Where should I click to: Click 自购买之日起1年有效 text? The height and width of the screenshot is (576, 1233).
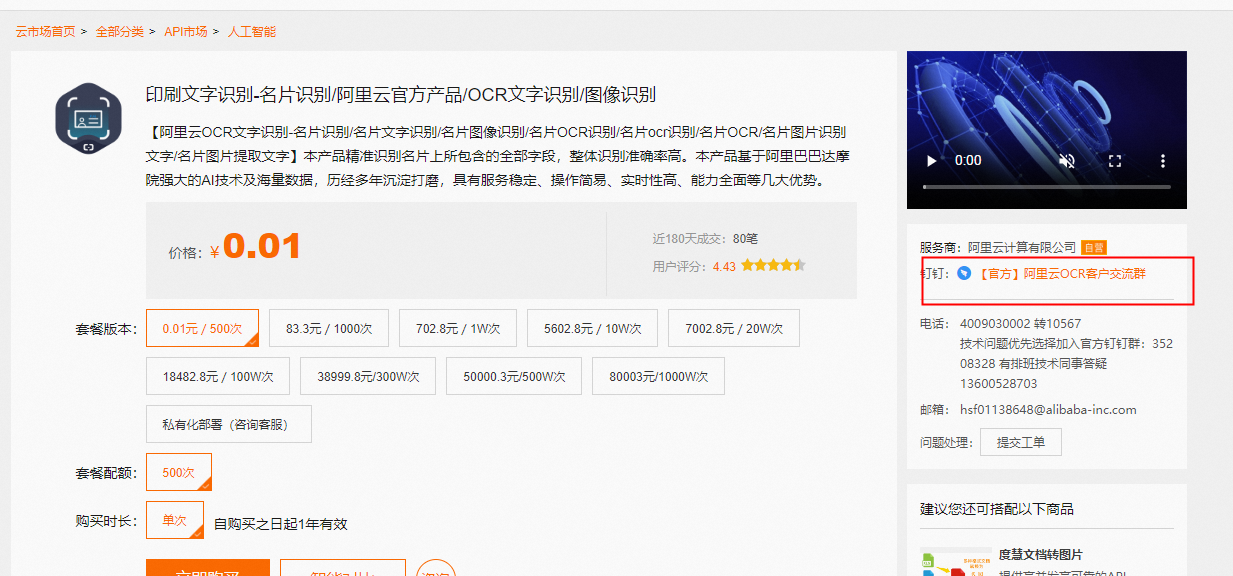click(281, 524)
